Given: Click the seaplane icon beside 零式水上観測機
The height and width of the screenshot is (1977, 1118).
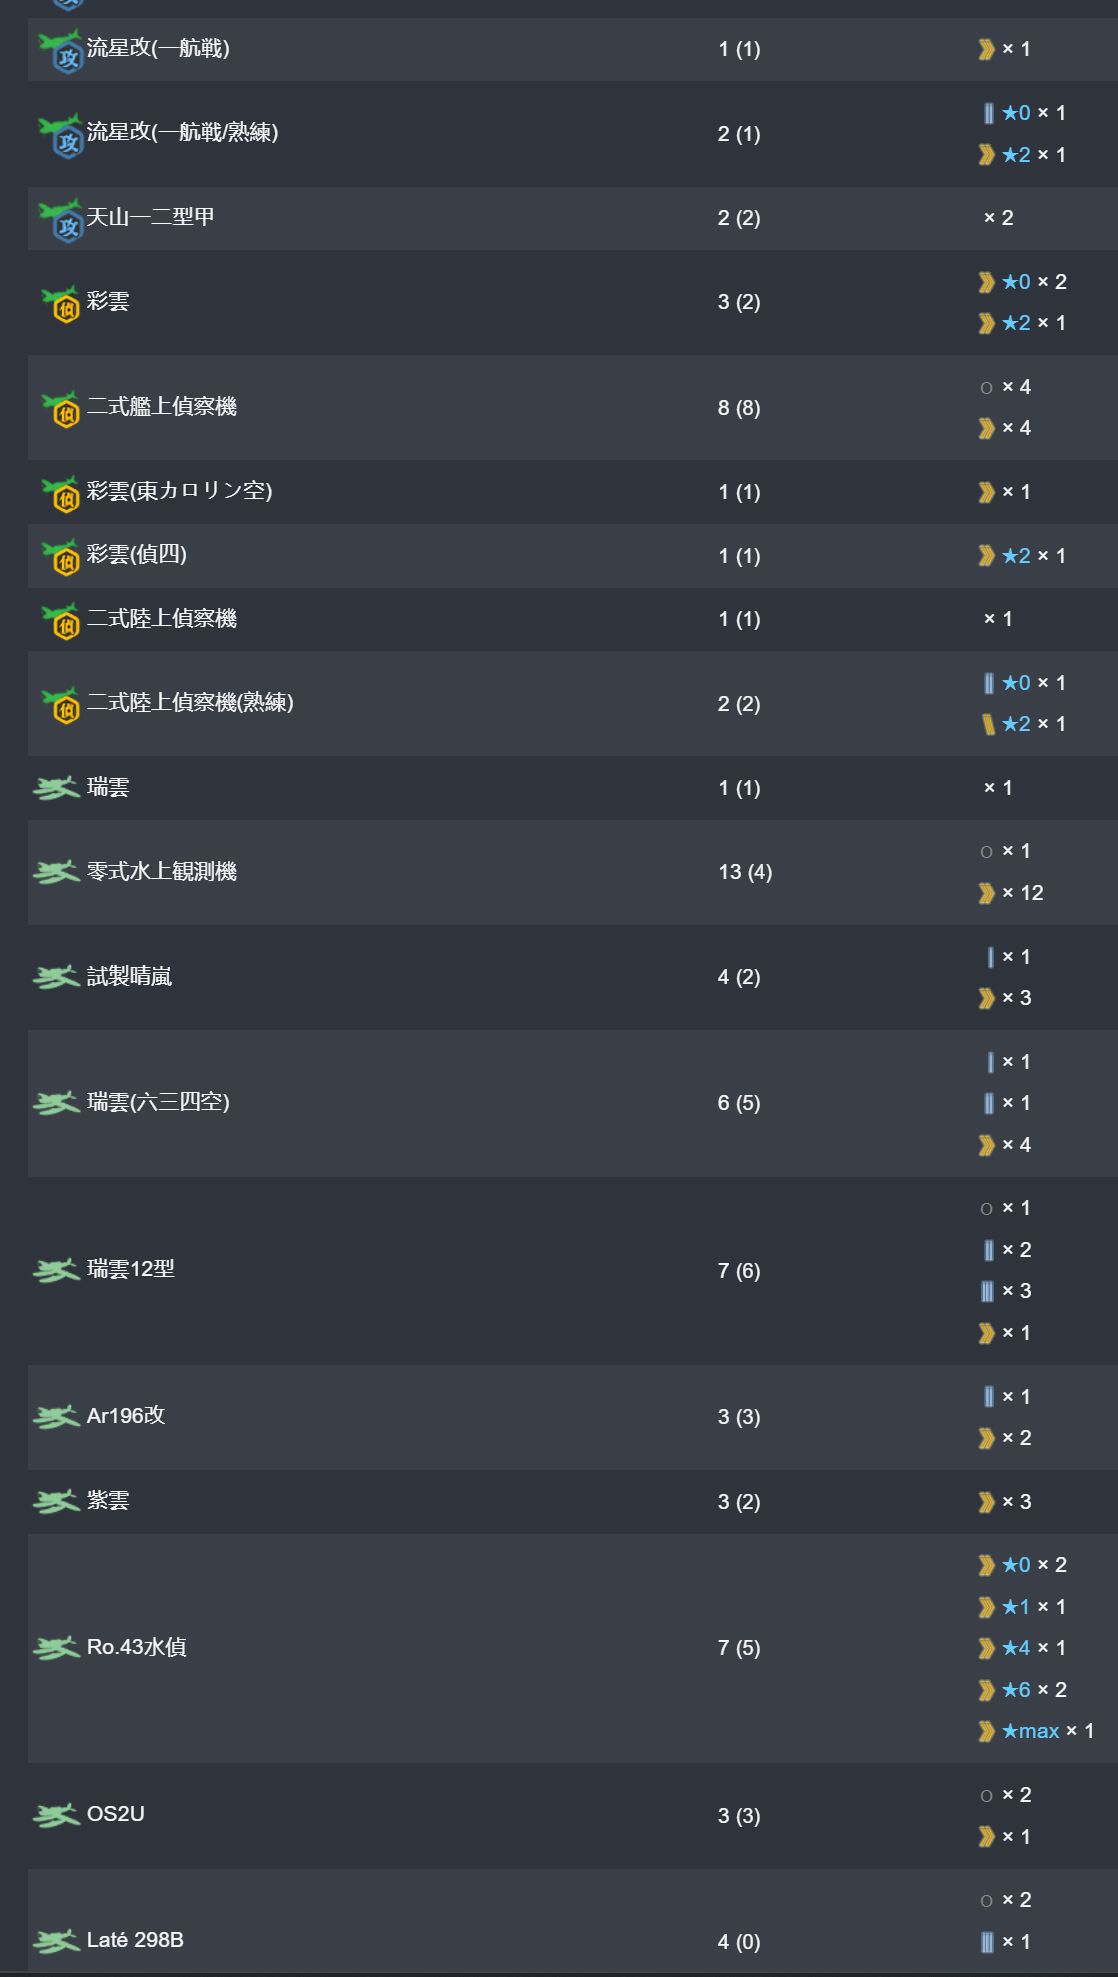Looking at the screenshot, I should pyautogui.click(x=56, y=872).
